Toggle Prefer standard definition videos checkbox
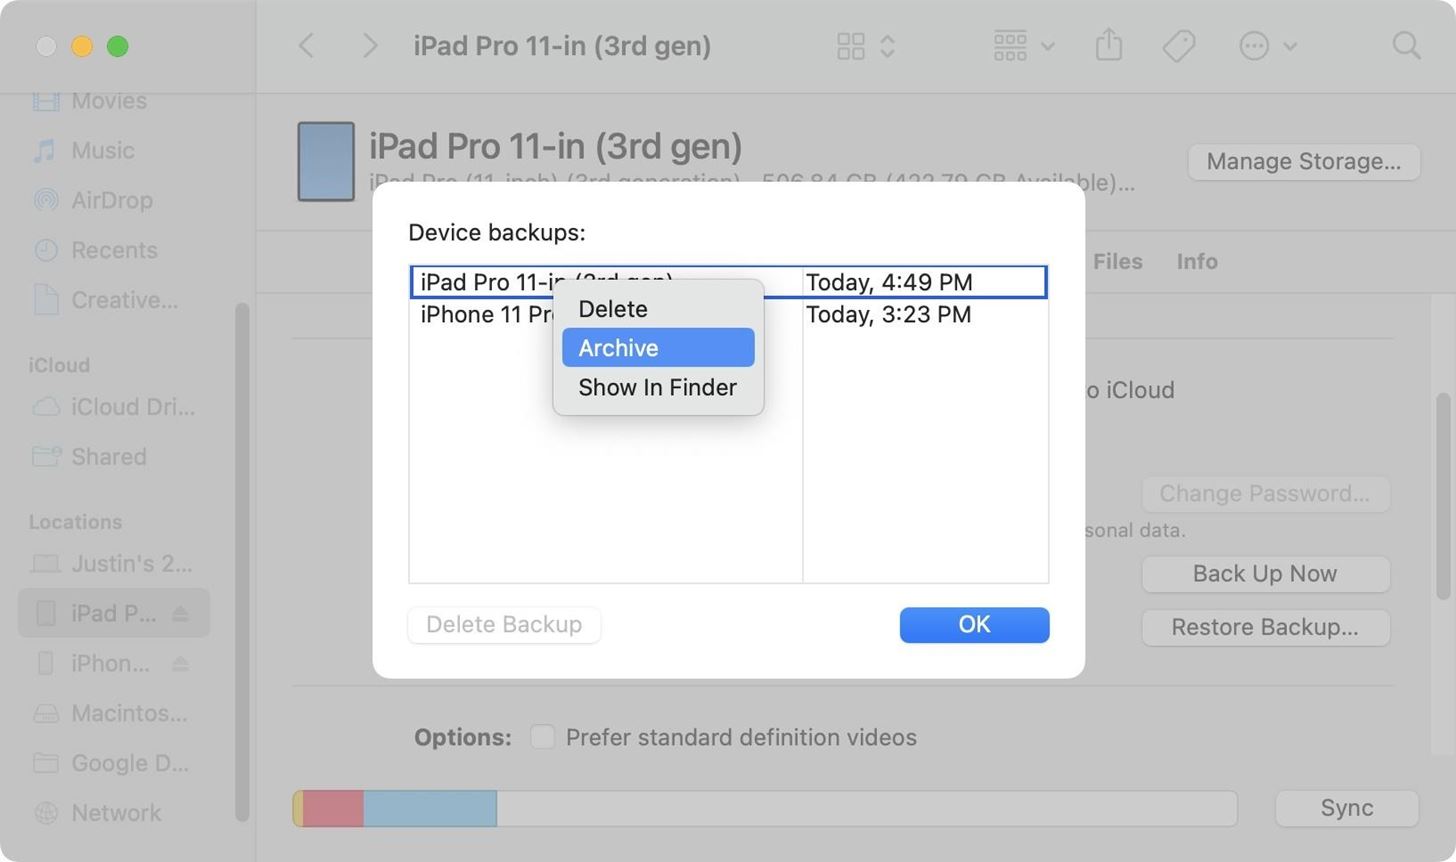Screen dimensions: 1456x862 (x=542, y=737)
